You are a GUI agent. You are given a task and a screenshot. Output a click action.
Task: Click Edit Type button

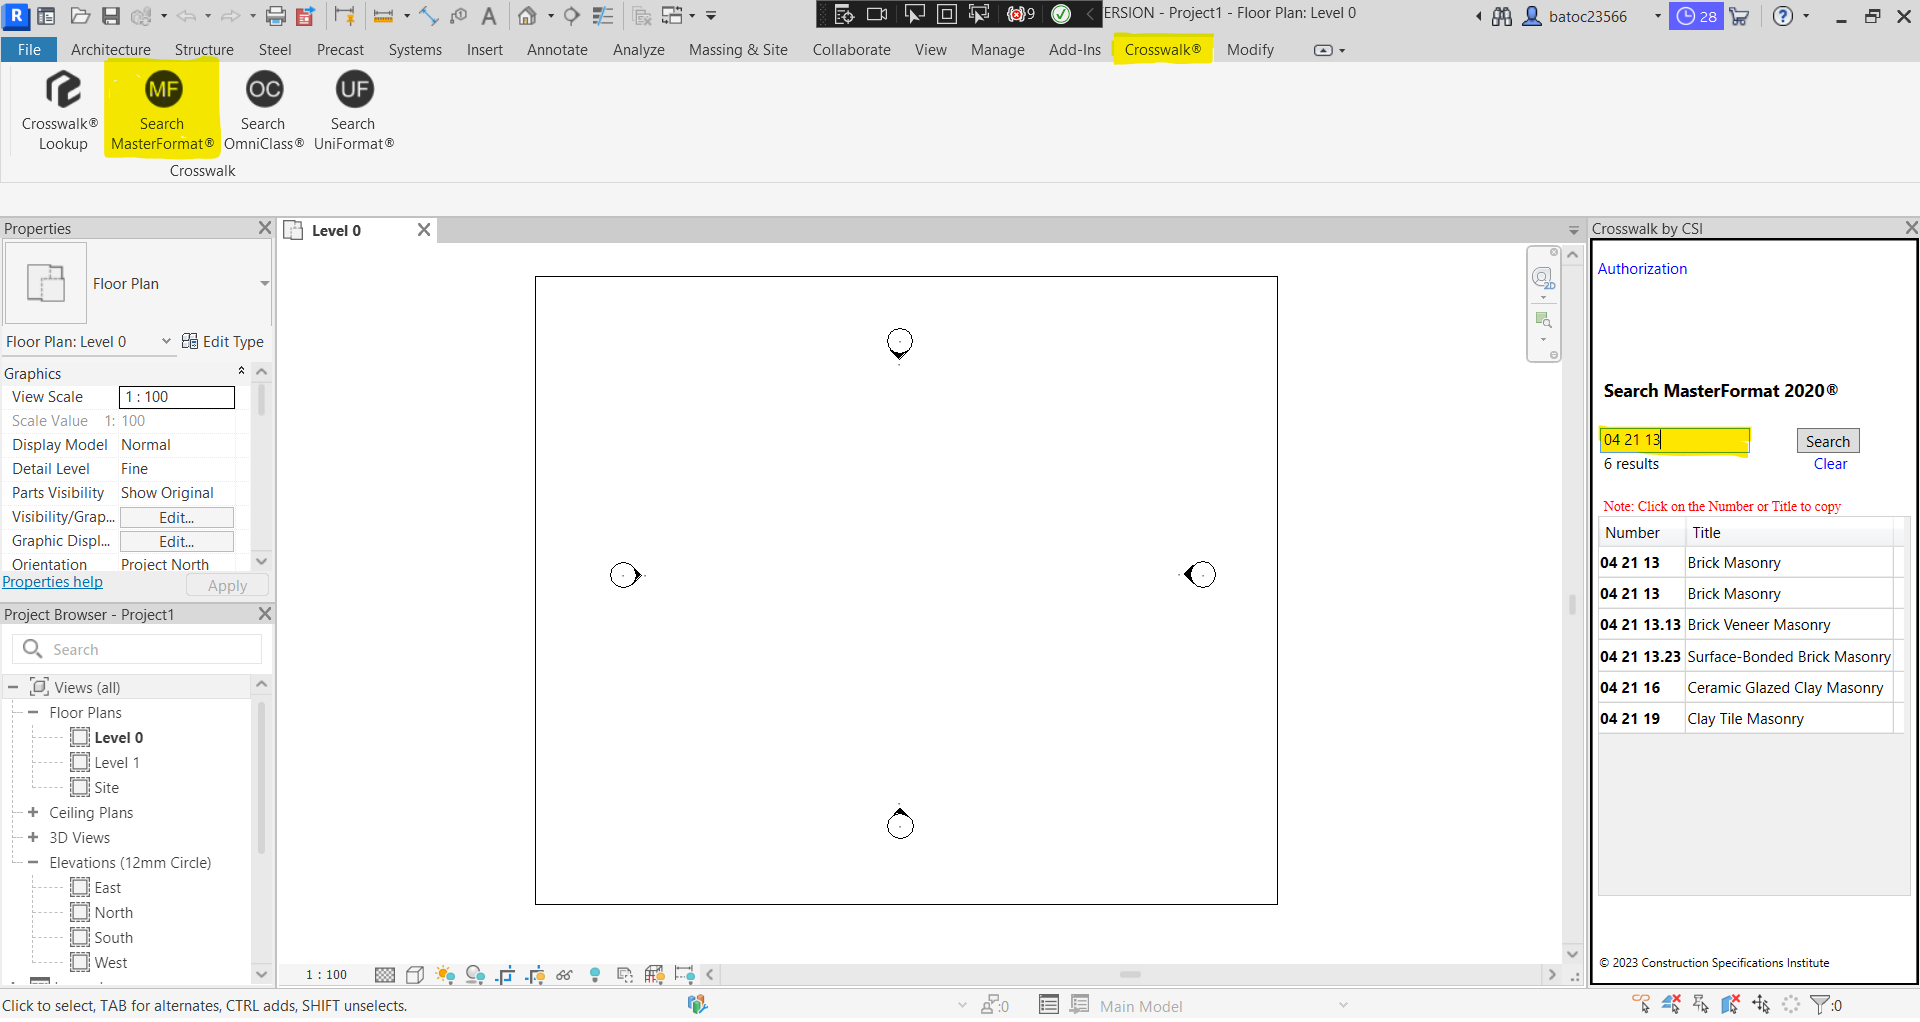223,342
